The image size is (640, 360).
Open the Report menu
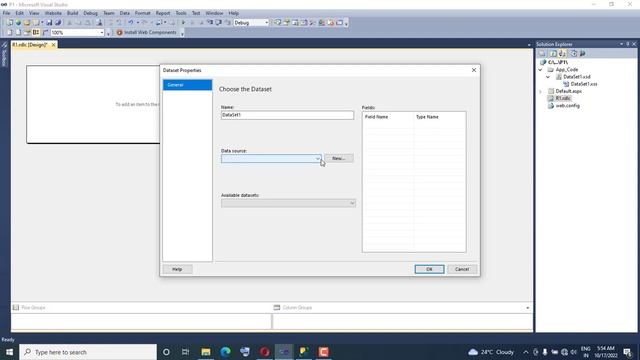coord(163,13)
